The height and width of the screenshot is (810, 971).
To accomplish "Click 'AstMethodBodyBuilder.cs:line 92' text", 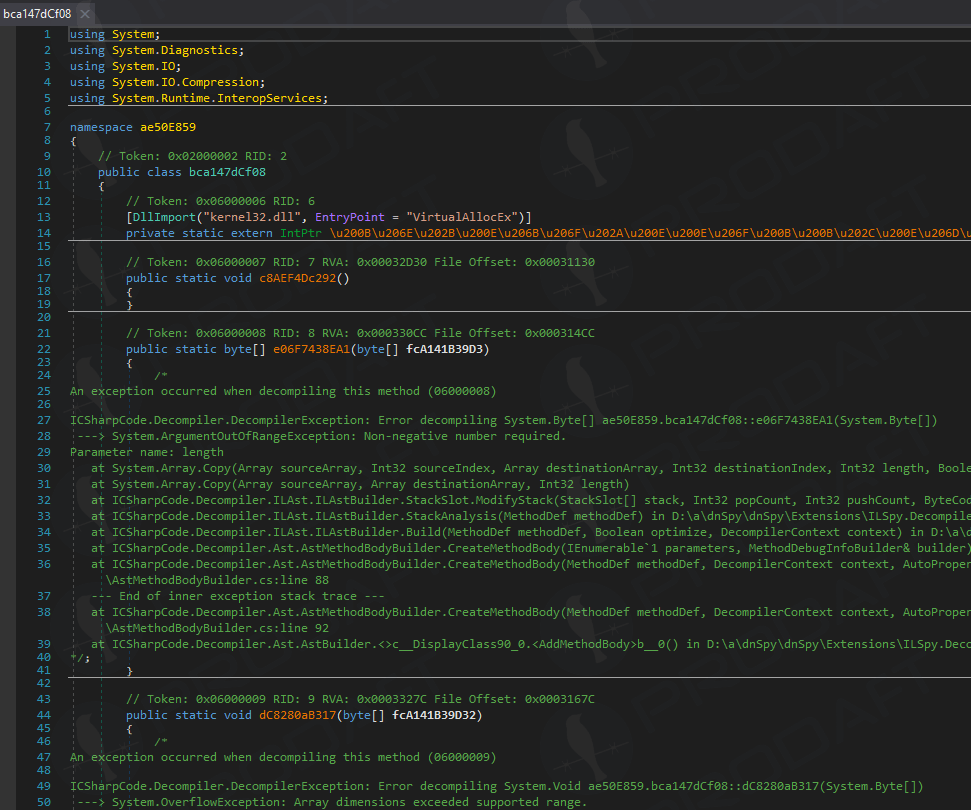I will tap(217, 628).
